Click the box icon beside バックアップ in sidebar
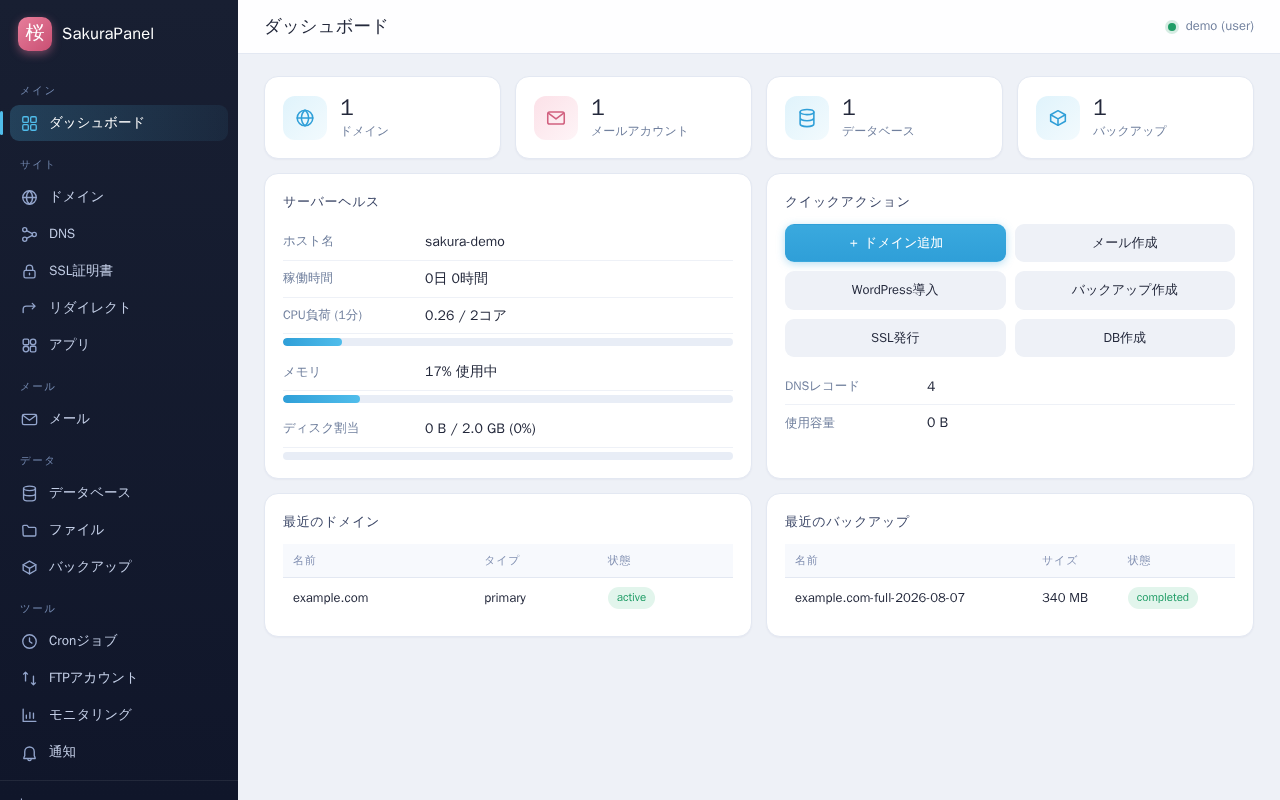The image size is (1280, 800). coord(29,567)
